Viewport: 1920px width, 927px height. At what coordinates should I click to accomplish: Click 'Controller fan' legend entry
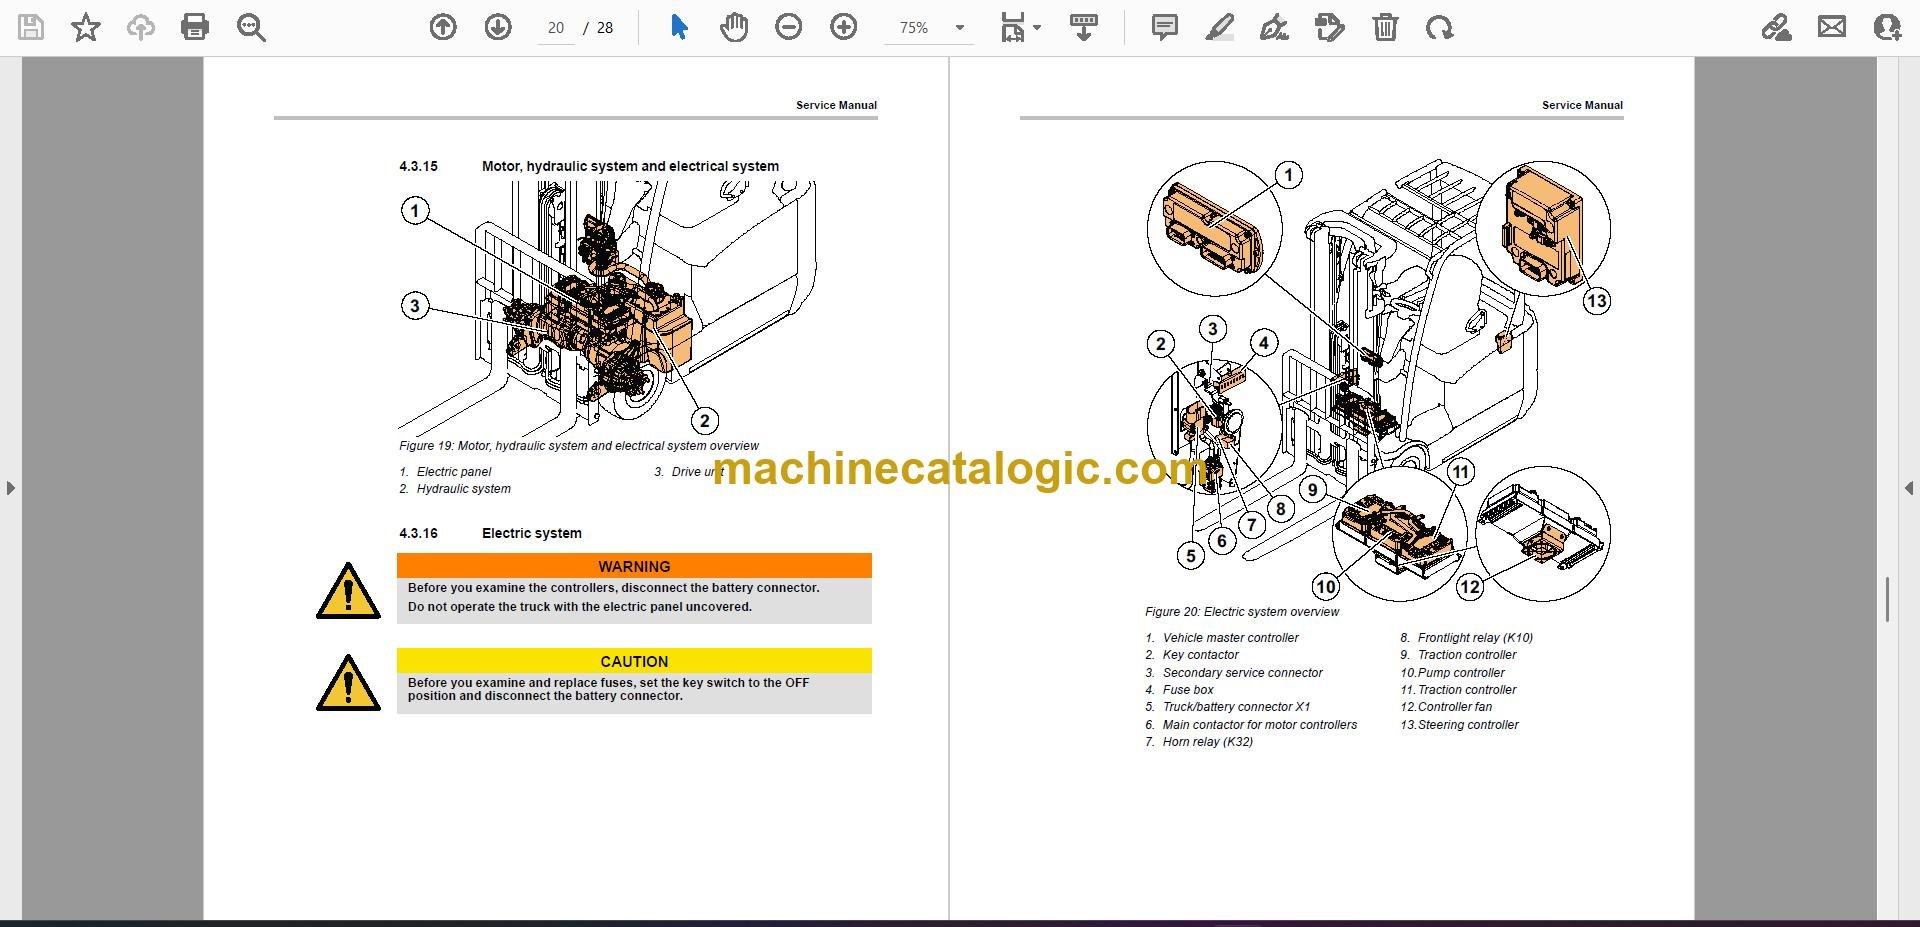pyautogui.click(x=1446, y=706)
